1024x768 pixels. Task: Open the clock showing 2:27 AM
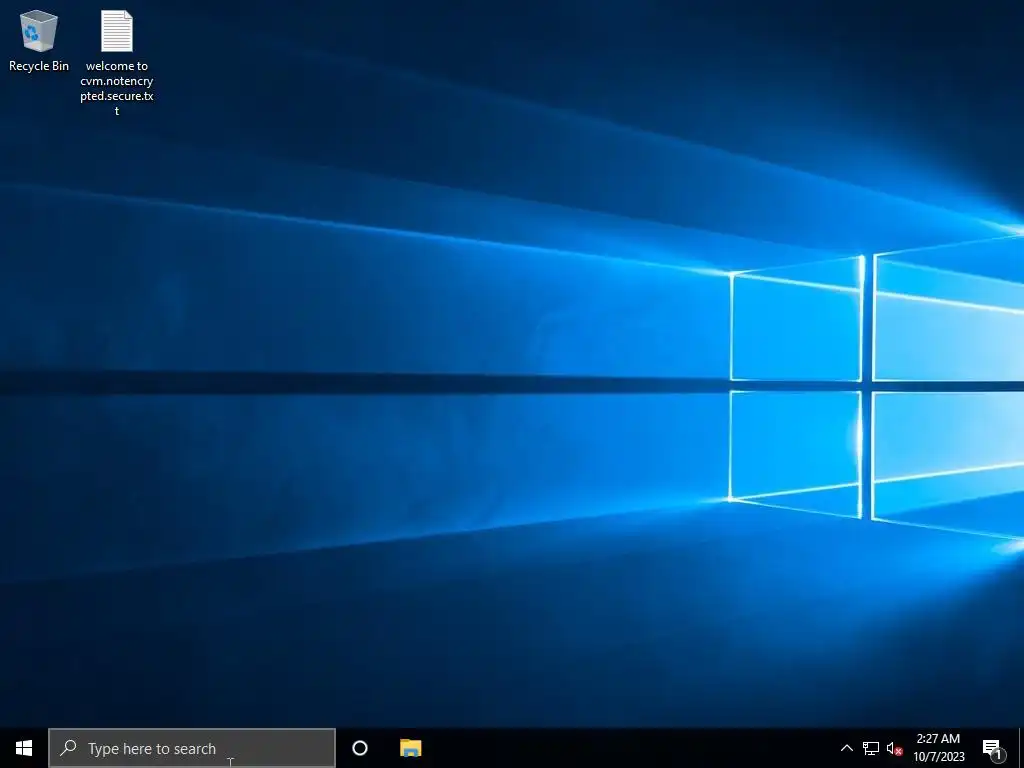pos(938,748)
